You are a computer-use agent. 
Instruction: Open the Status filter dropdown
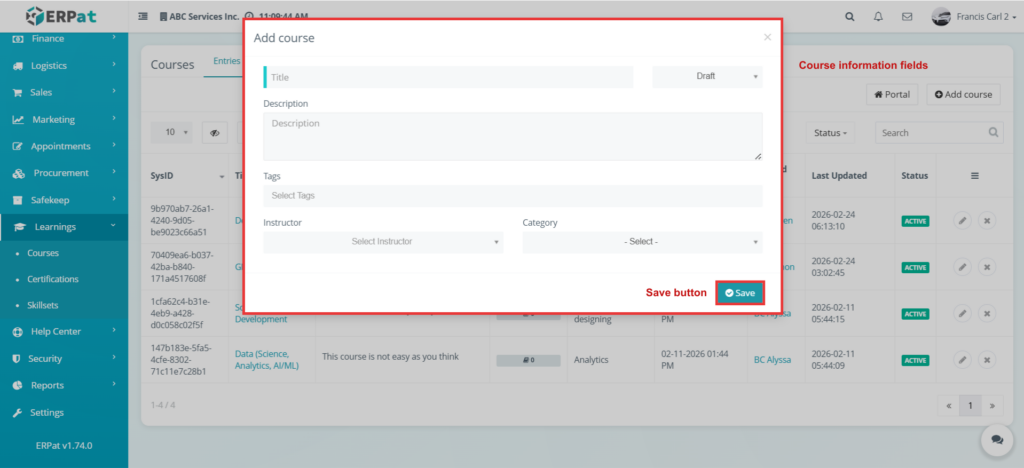pos(830,133)
